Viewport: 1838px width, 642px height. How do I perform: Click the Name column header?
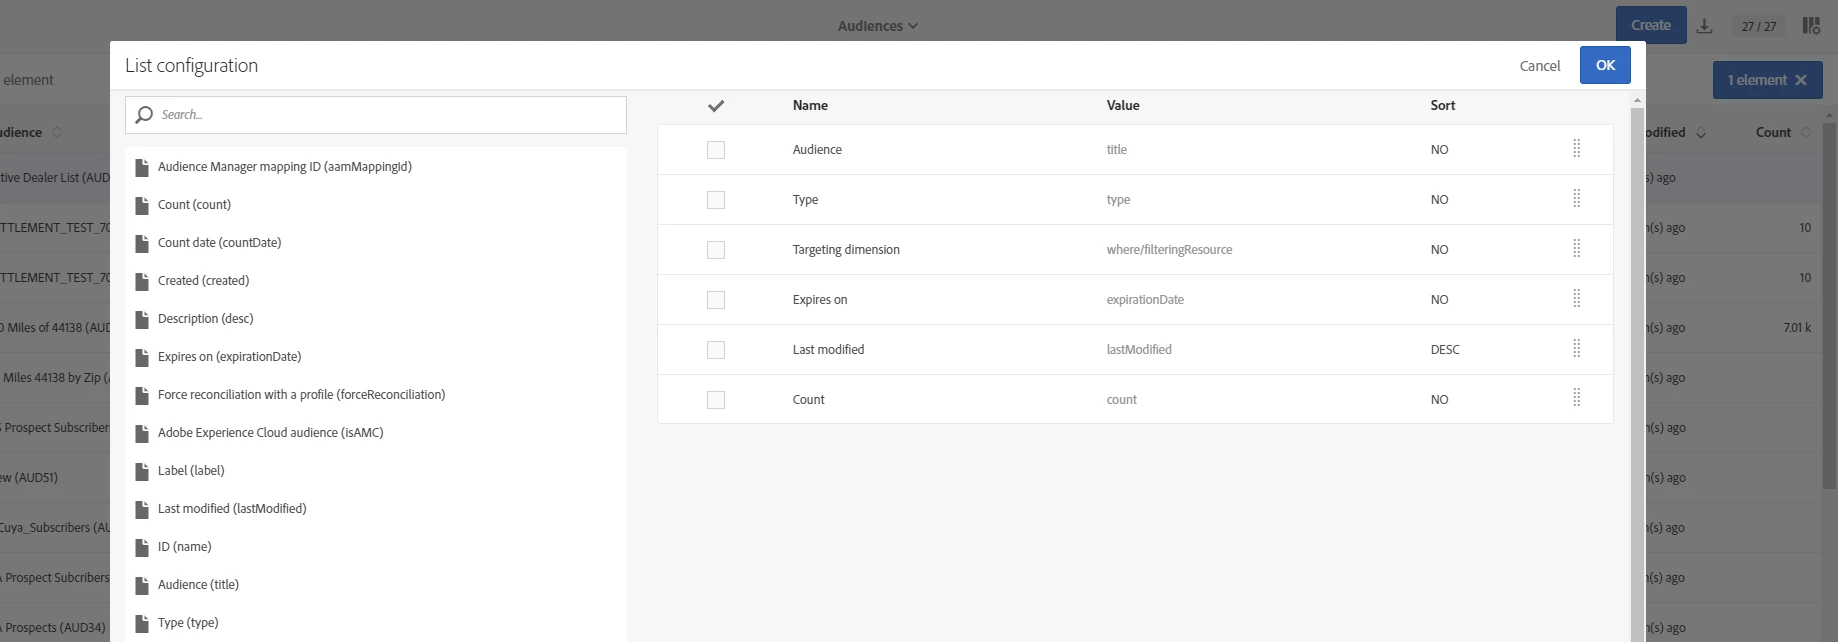pos(810,105)
